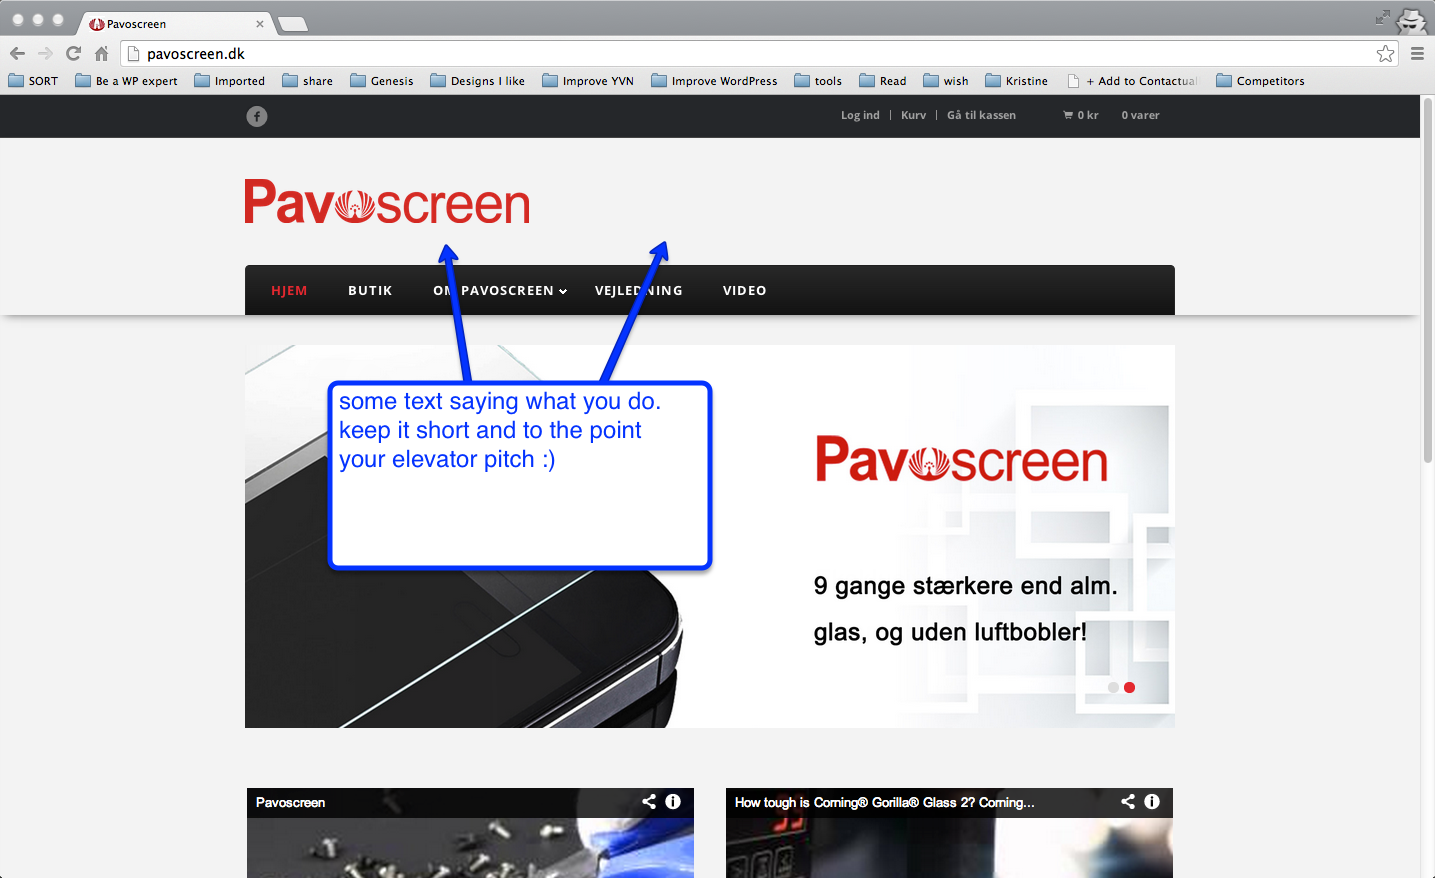This screenshot has width=1435, height=878.
Task: Open wish bookmarks folder
Action: [x=945, y=81]
